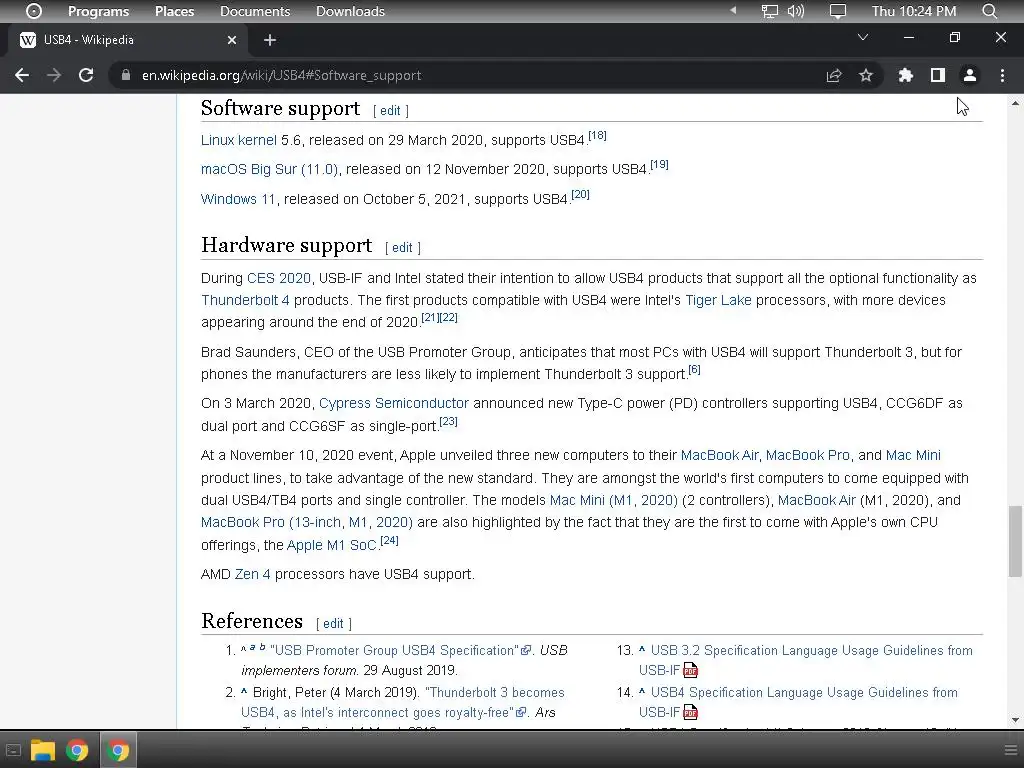Jump back via reference 2 caret
Screen dimensions: 1024x768
(244, 691)
